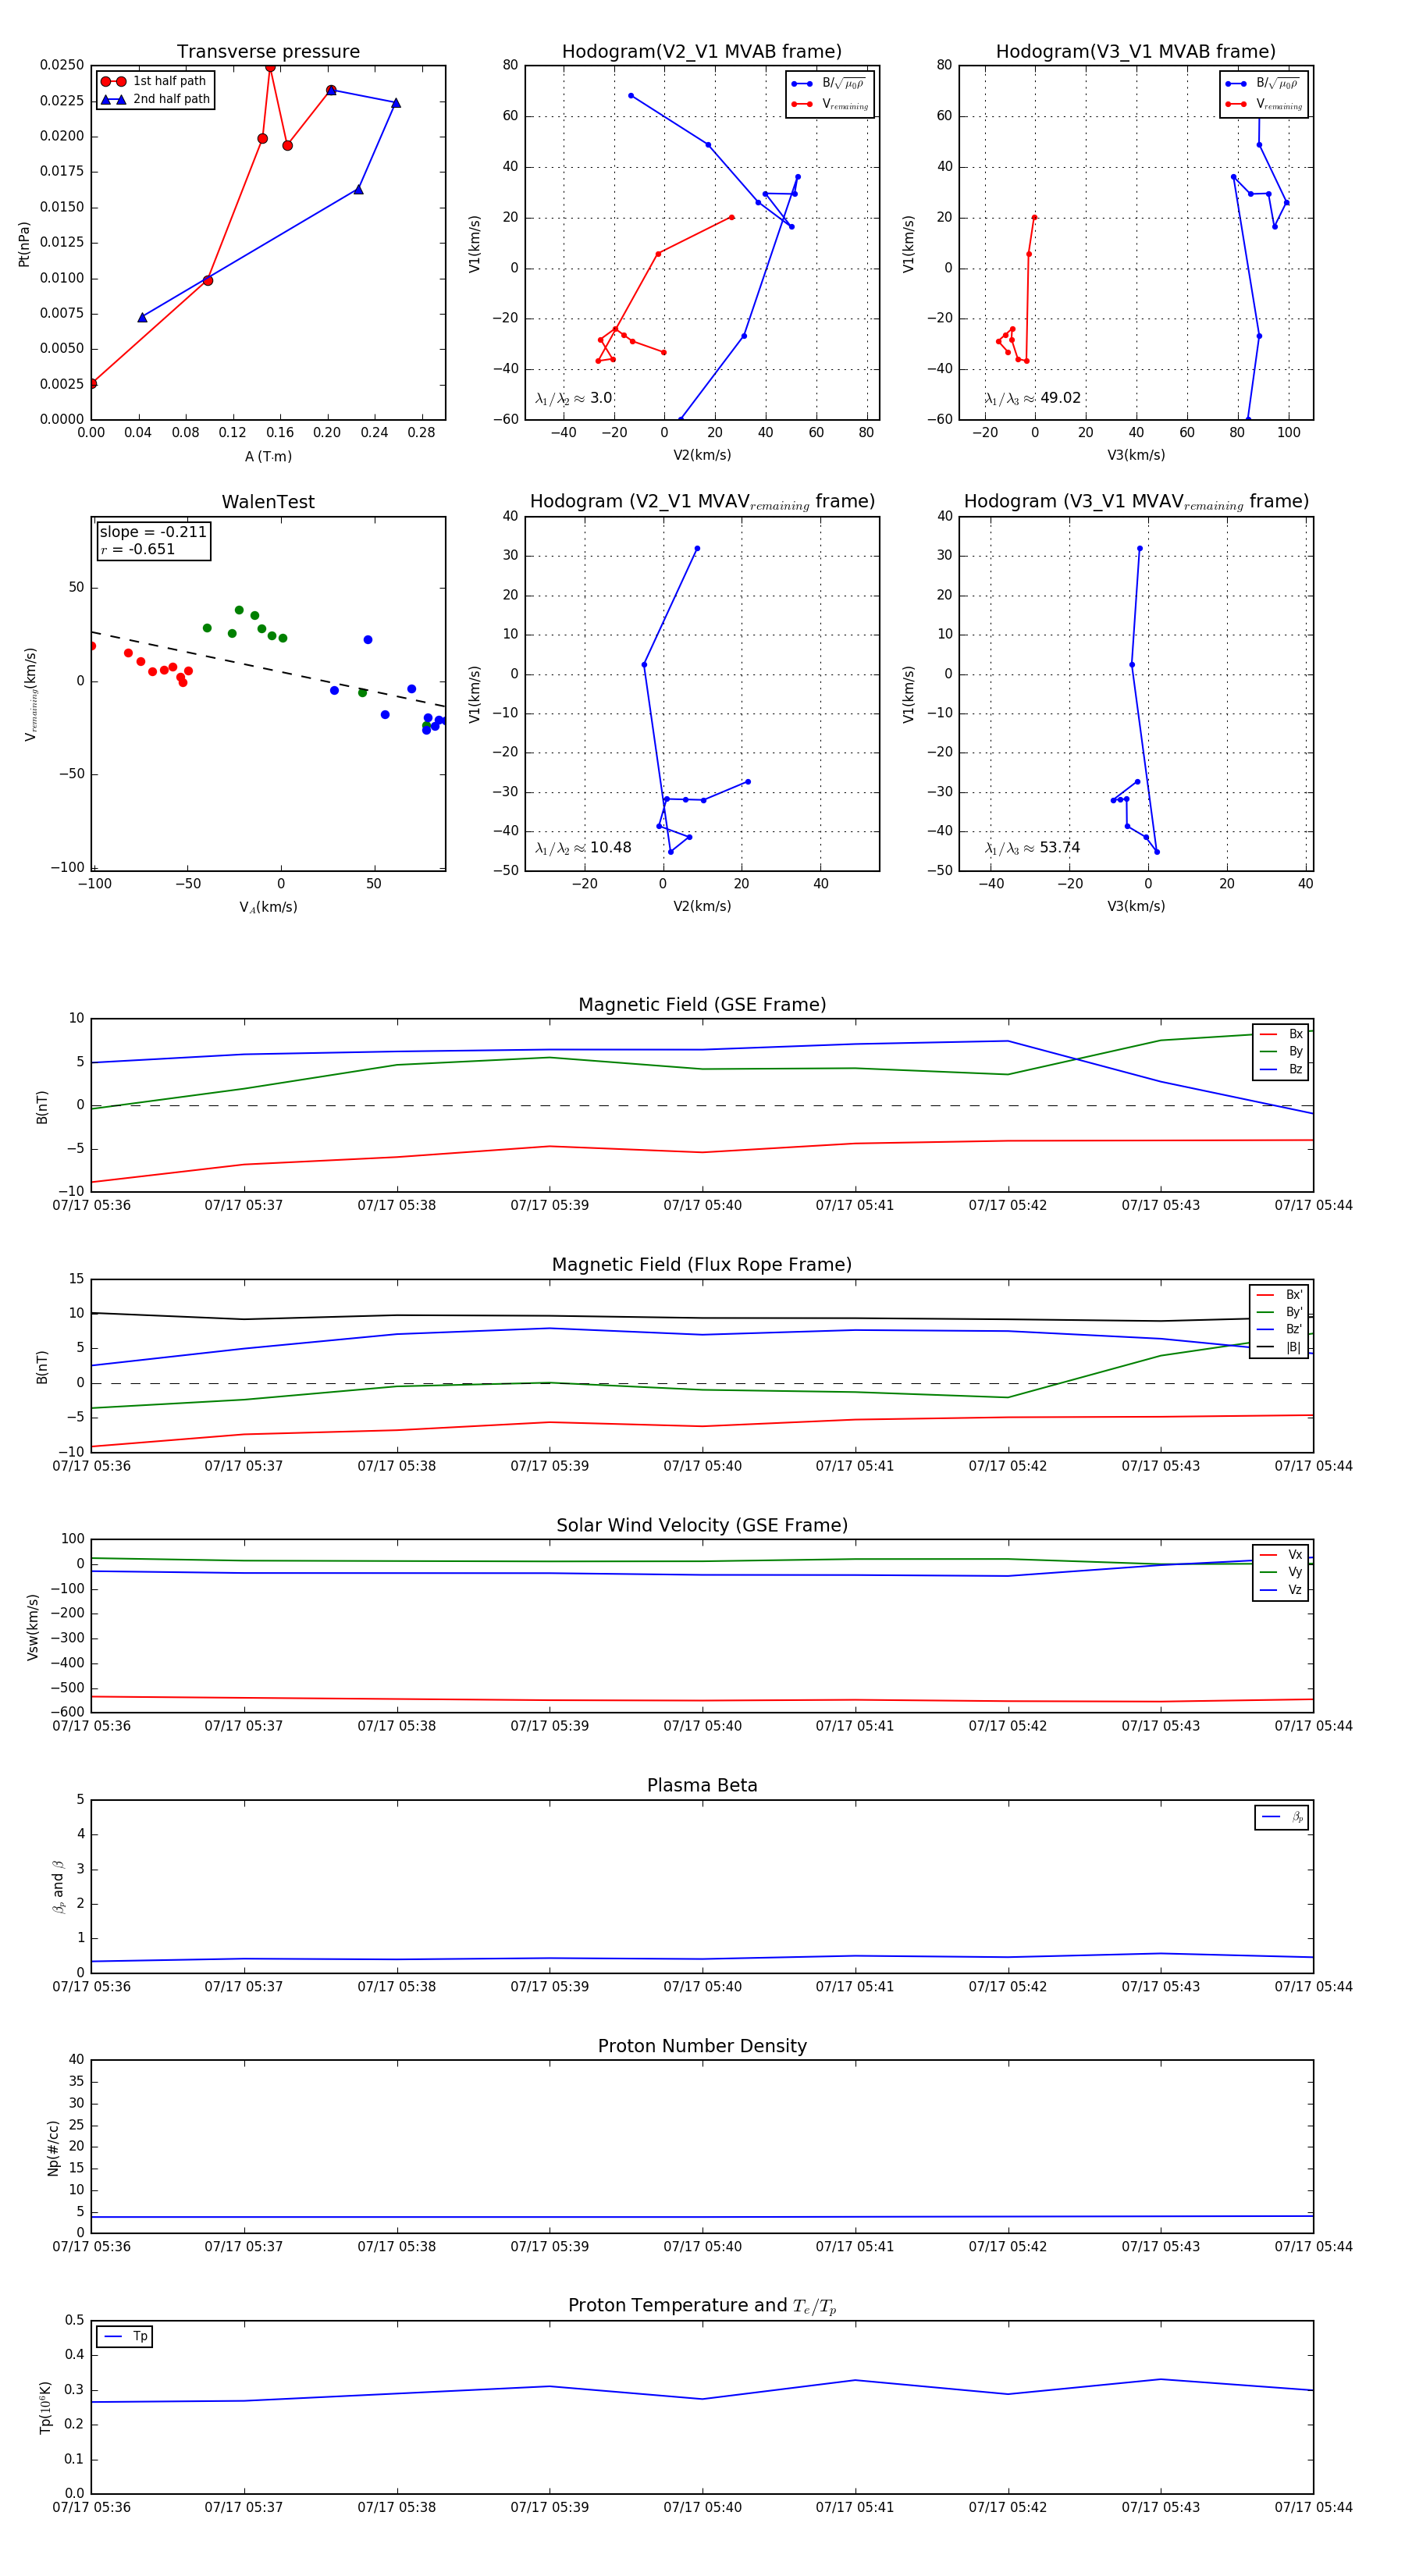Click the slope = -0.211 annotation box

pos(154,540)
